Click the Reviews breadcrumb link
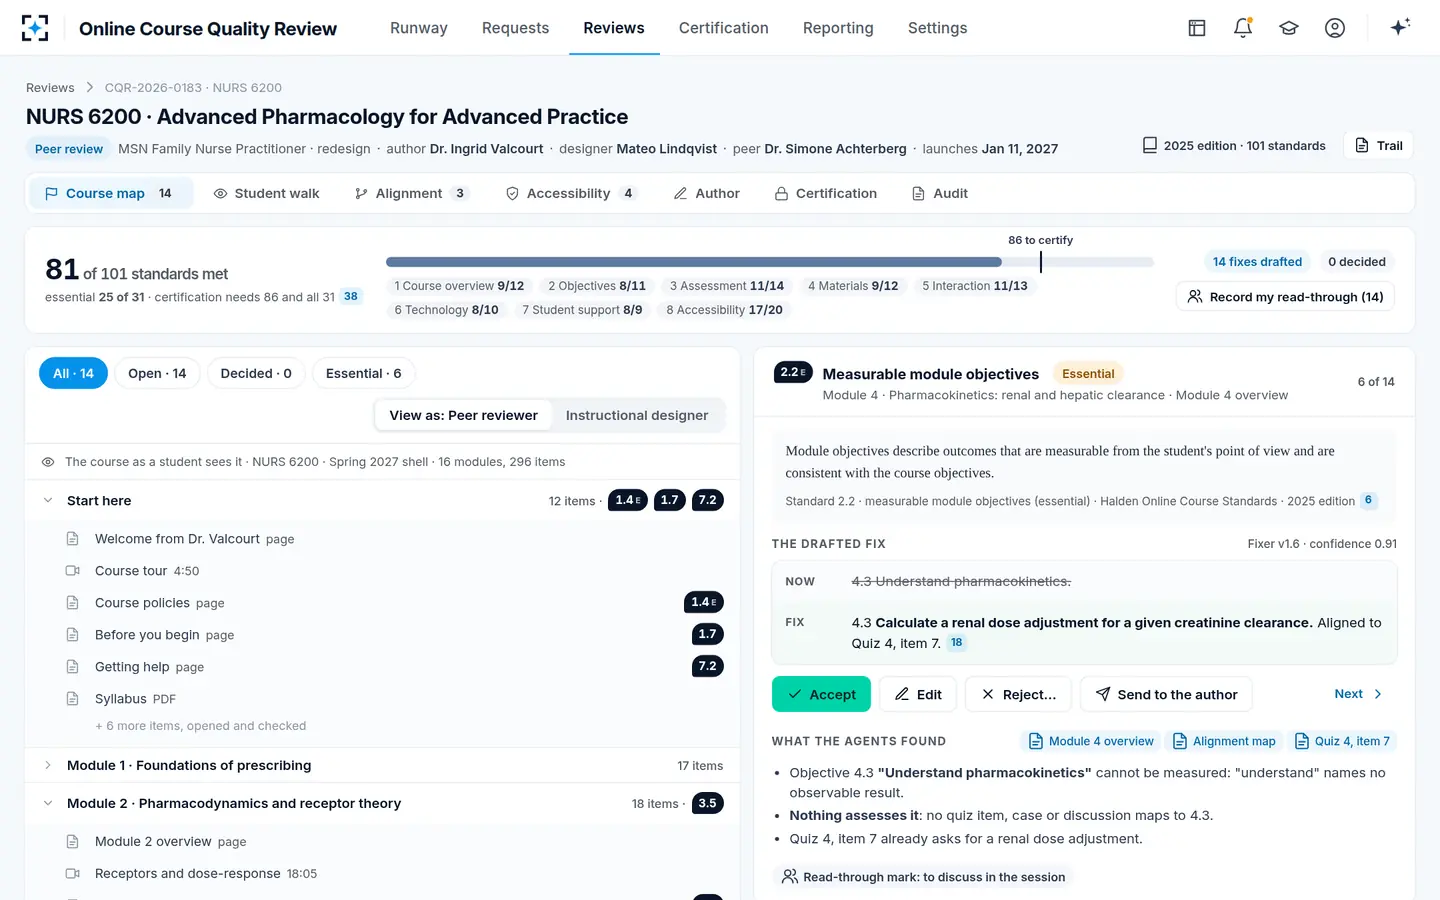 pos(50,88)
